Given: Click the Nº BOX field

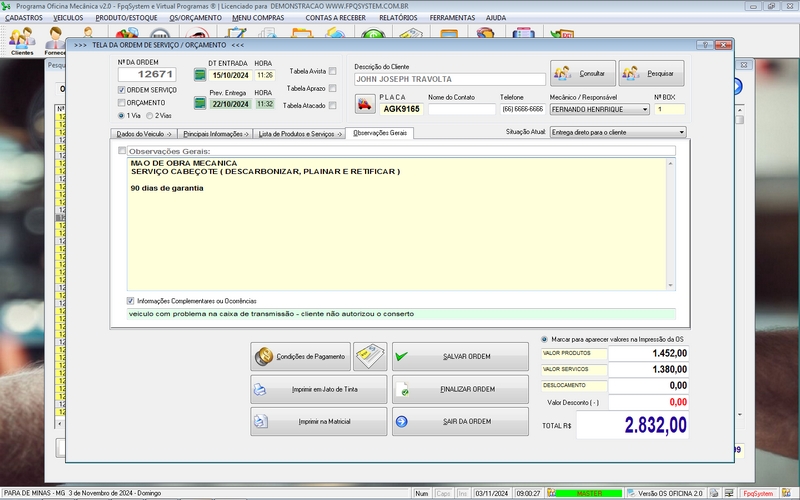Looking at the screenshot, I should coord(669,109).
